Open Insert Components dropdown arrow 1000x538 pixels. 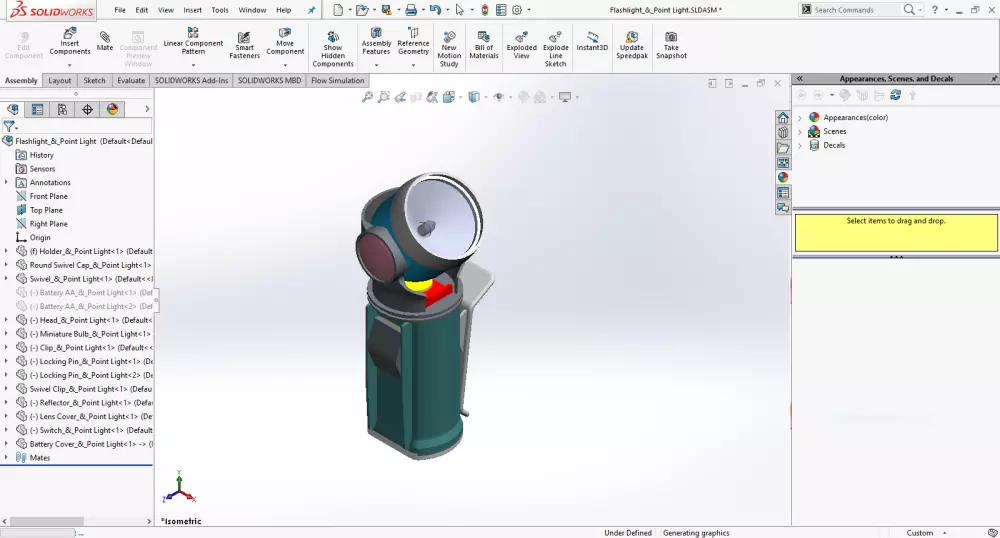[70, 65]
